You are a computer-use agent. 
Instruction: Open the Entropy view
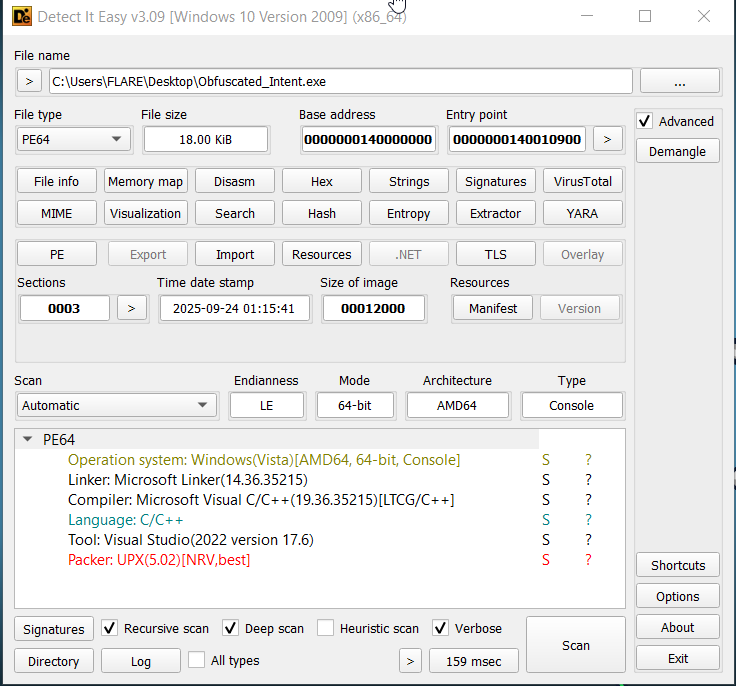[x=409, y=213]
